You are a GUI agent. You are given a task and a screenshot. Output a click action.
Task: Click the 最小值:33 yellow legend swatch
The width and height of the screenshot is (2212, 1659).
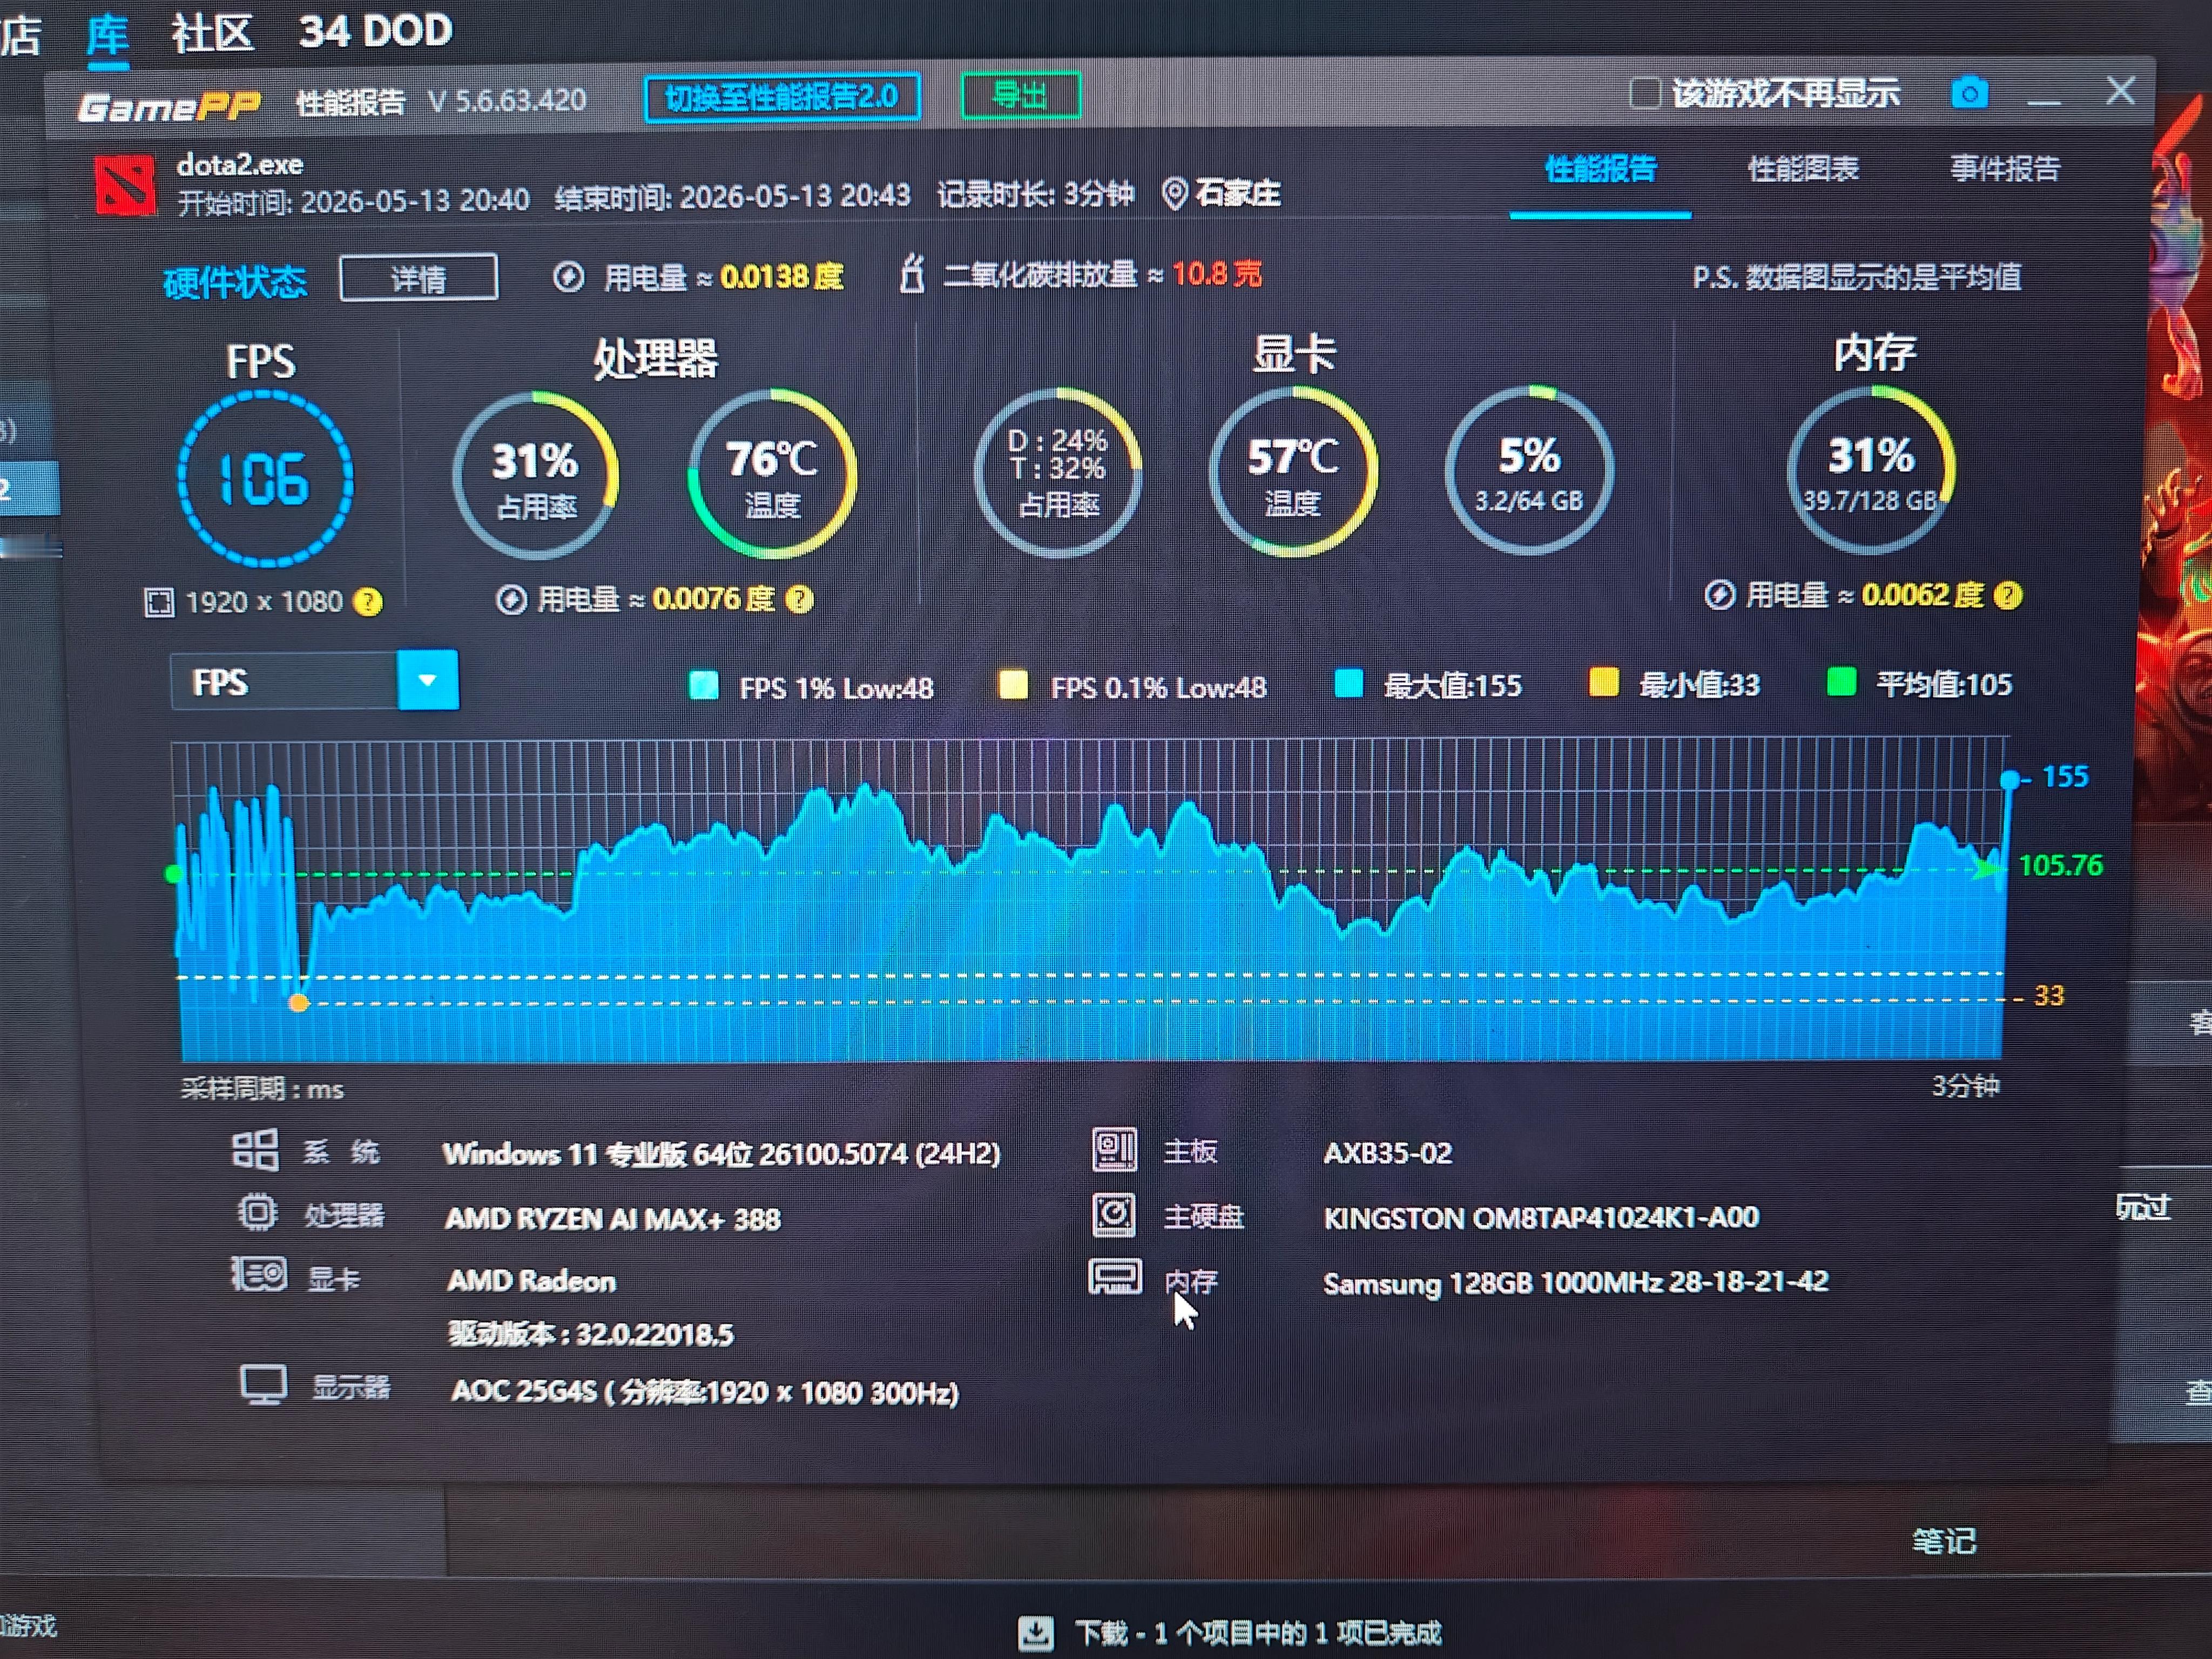(x=1603, y=683)
